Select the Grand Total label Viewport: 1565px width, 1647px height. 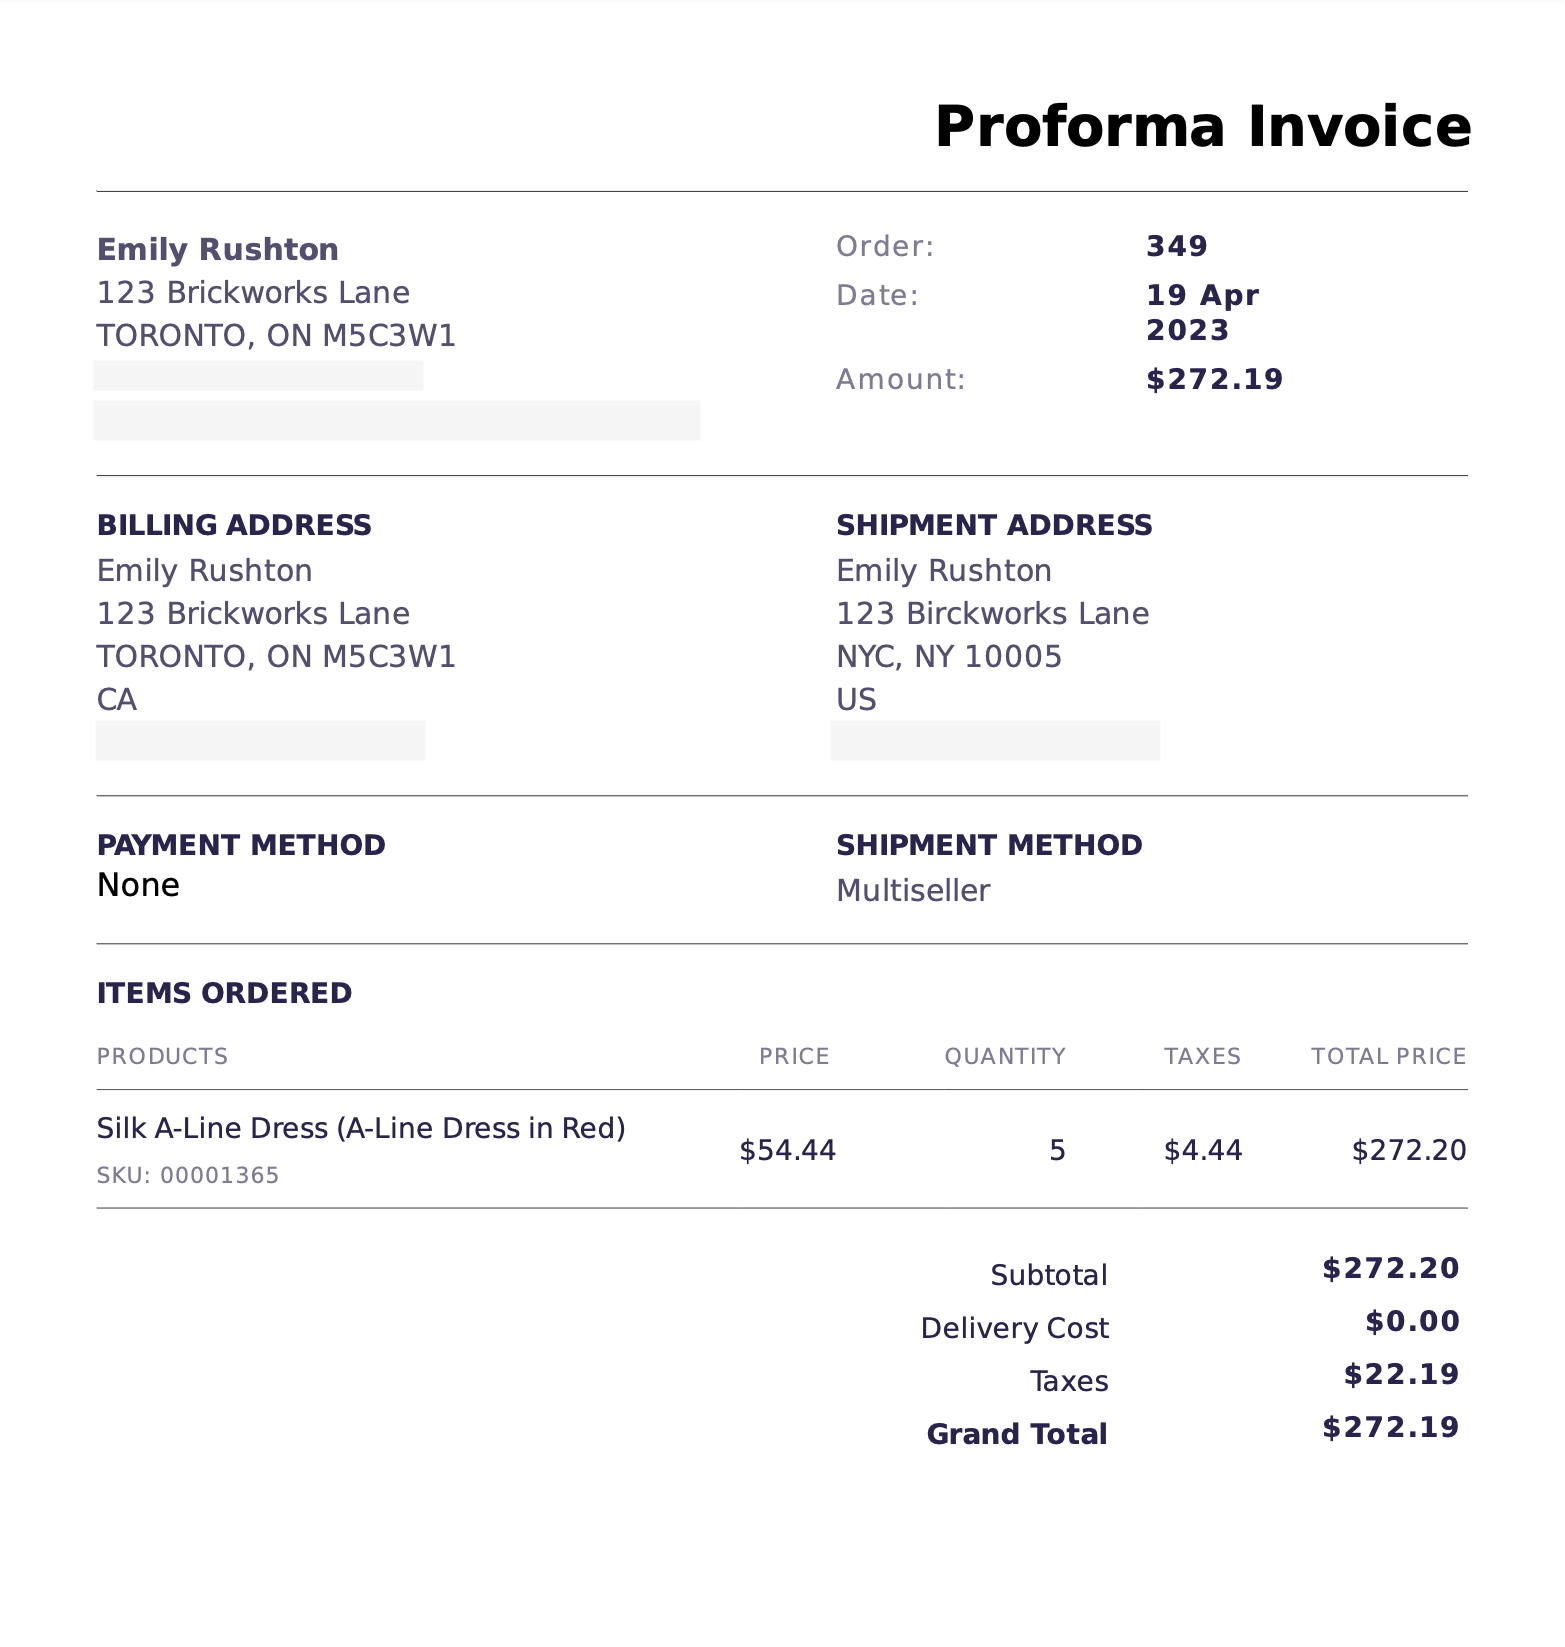pyautogui.click(x=1016, y=1434)
